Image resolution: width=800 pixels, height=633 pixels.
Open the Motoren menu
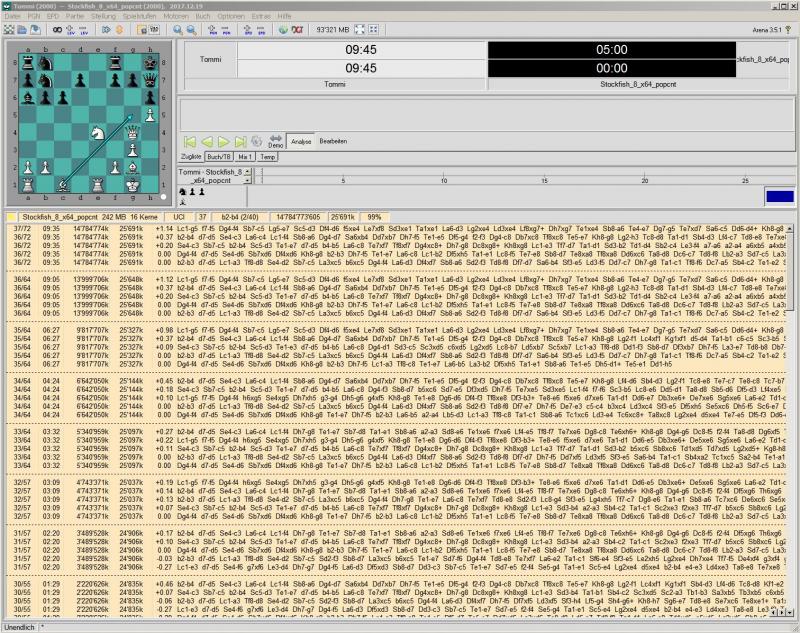point(176,17)
